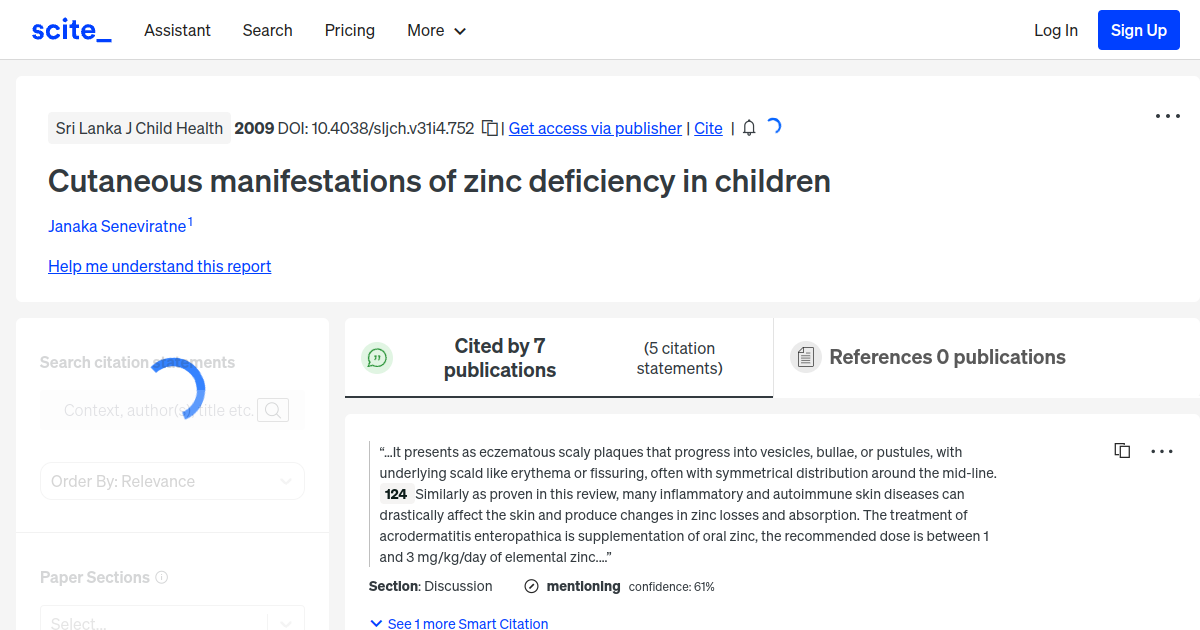This screenshot has height=630, width=1200.
Task: Click the magnifier in the citation search box
Action: coord(272,410)
